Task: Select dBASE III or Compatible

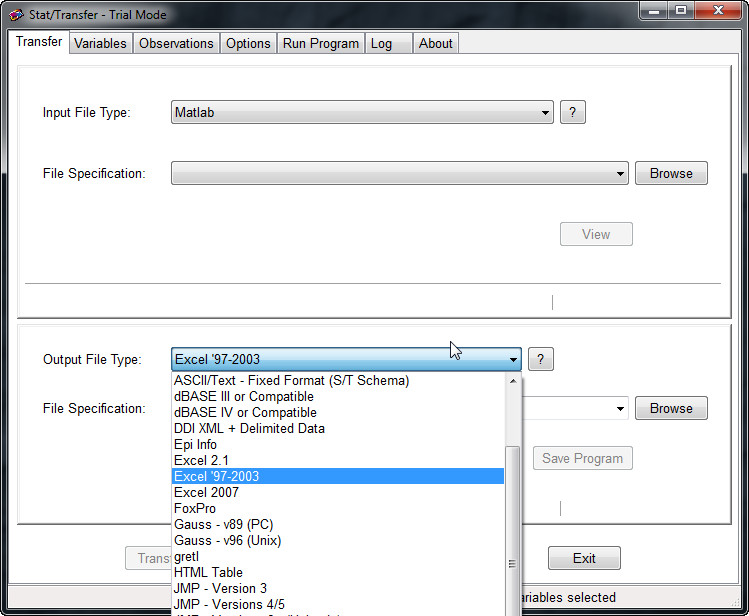Action: 338,396
